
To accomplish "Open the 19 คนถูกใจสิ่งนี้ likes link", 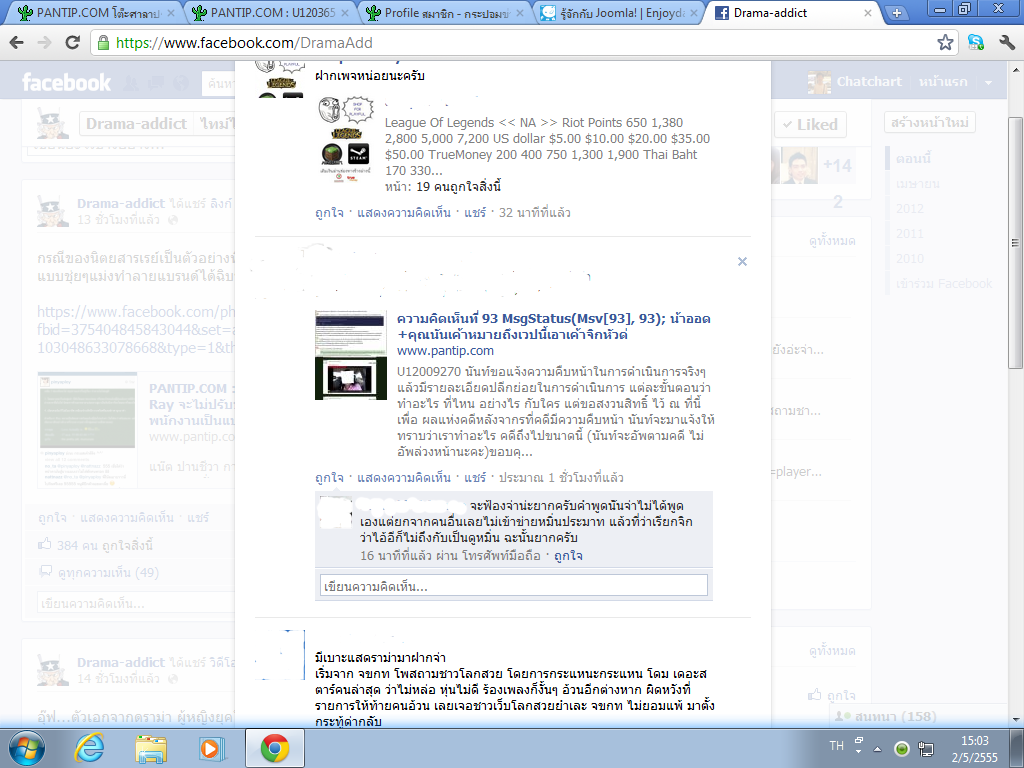I will pos(458,187).
